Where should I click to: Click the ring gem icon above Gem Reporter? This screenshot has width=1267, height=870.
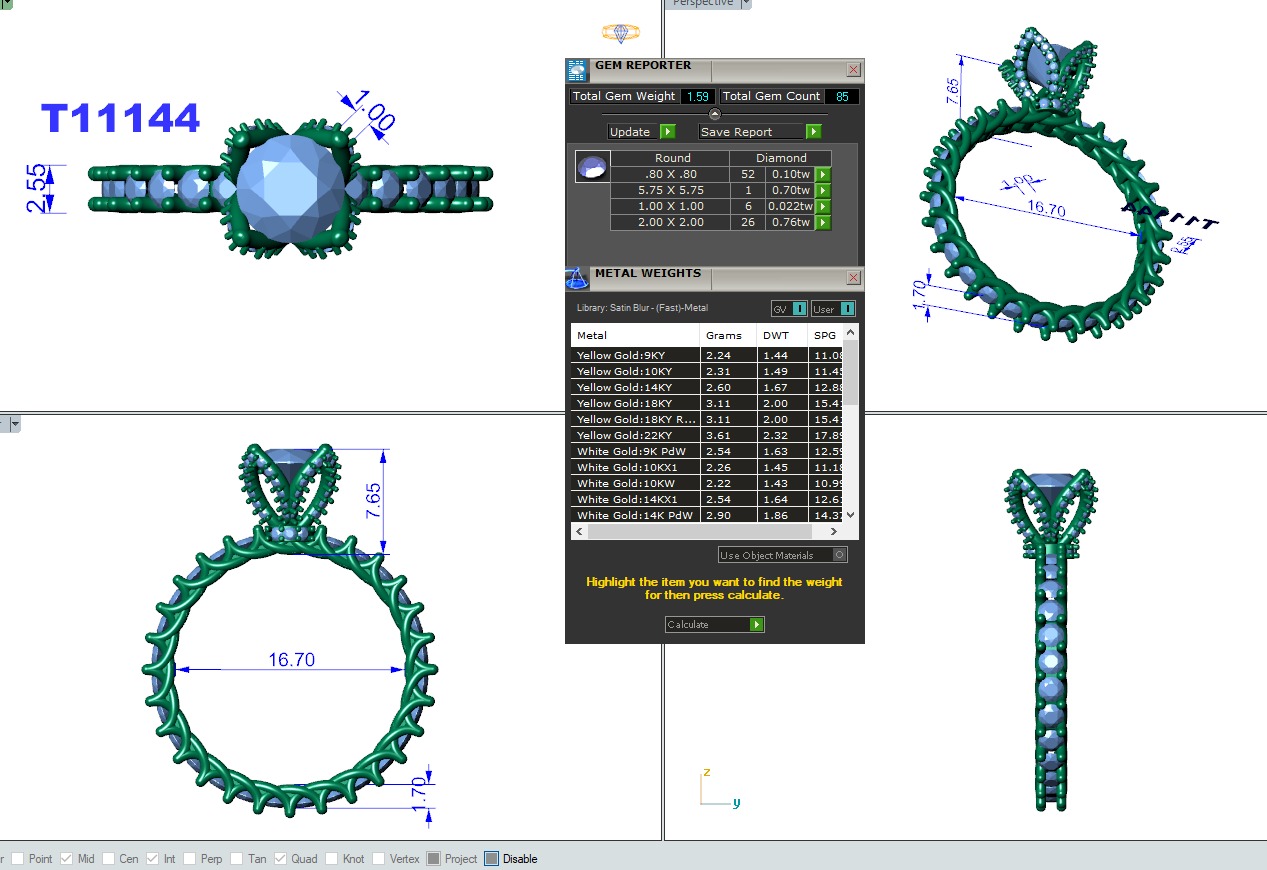[620, 33]
